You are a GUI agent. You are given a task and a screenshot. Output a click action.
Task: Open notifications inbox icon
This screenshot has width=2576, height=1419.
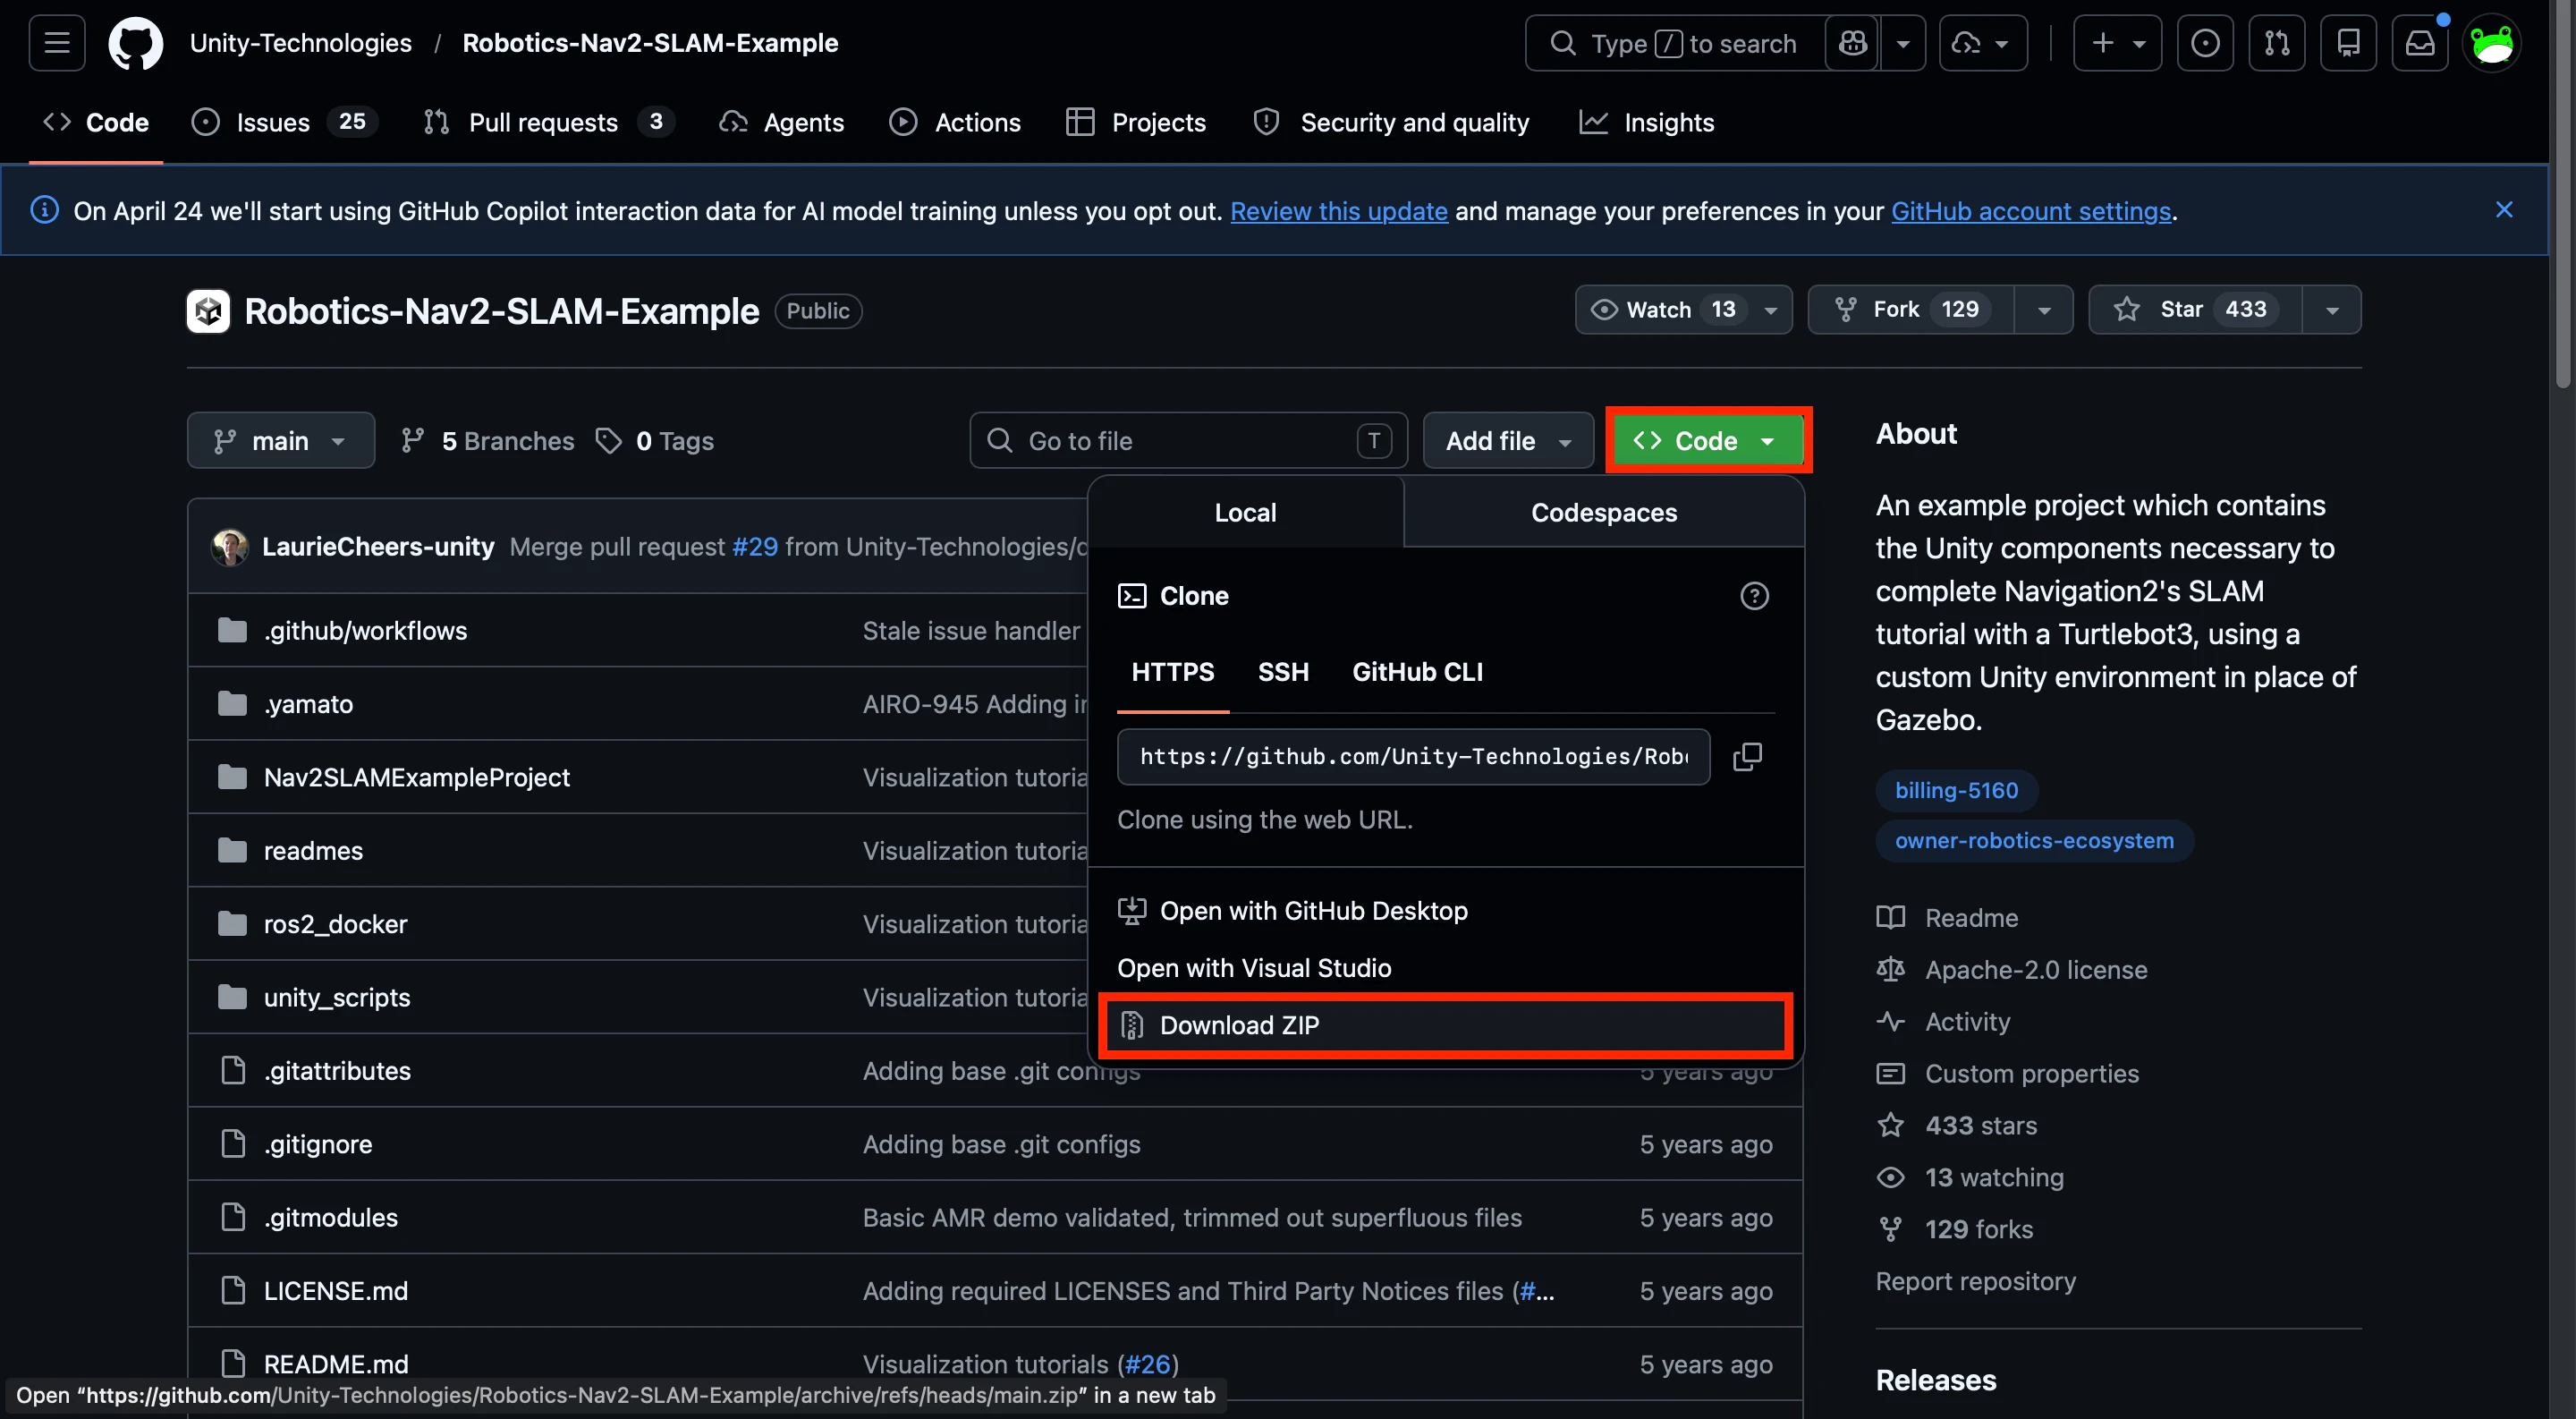[2420, 43]
